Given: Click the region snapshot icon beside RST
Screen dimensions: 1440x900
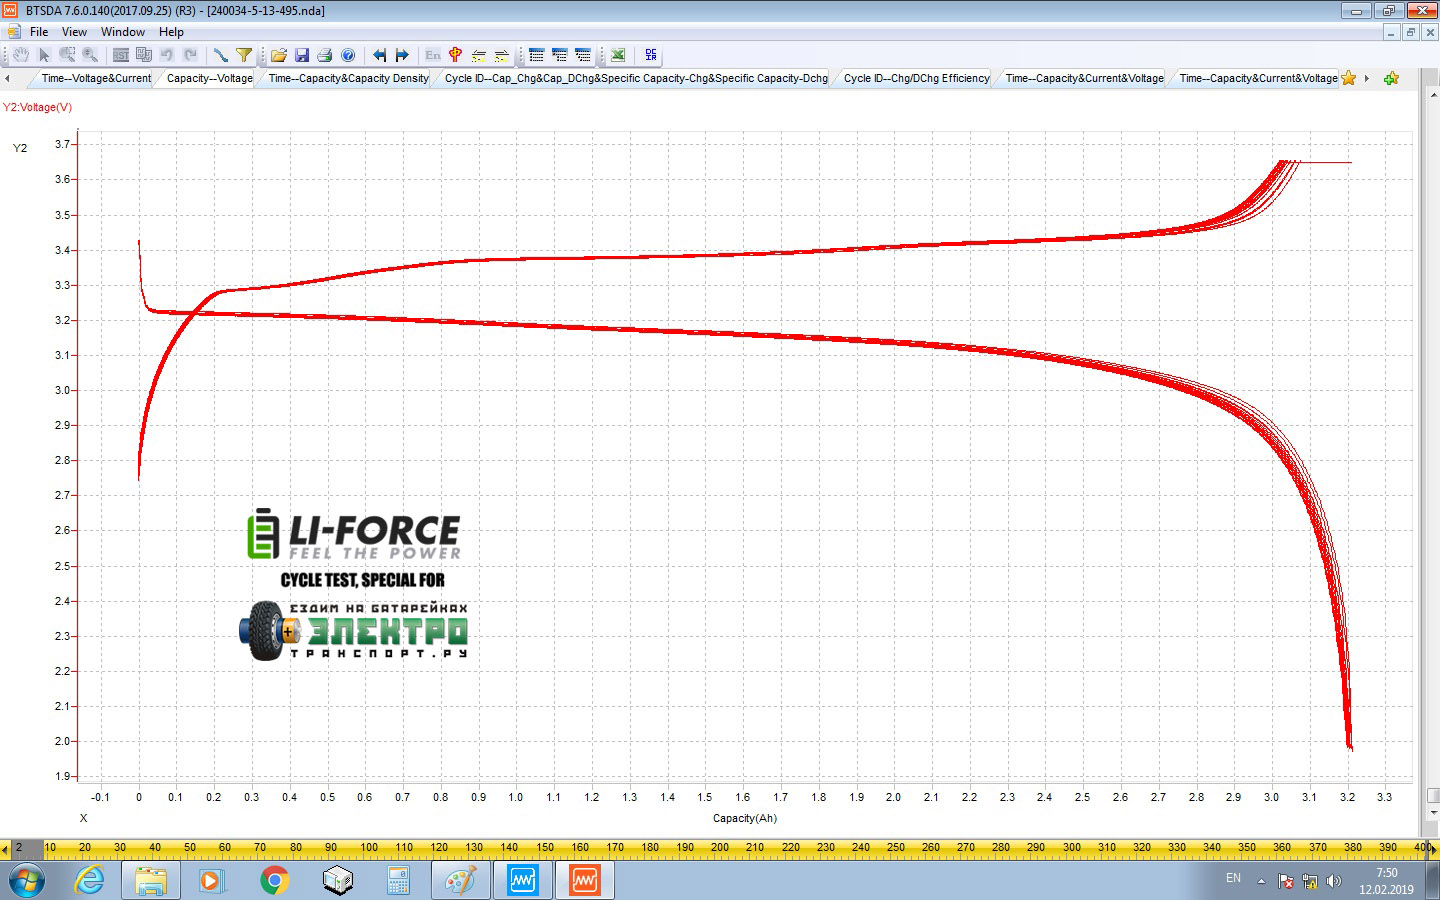Looking at the screenshot, I should 144,55.
